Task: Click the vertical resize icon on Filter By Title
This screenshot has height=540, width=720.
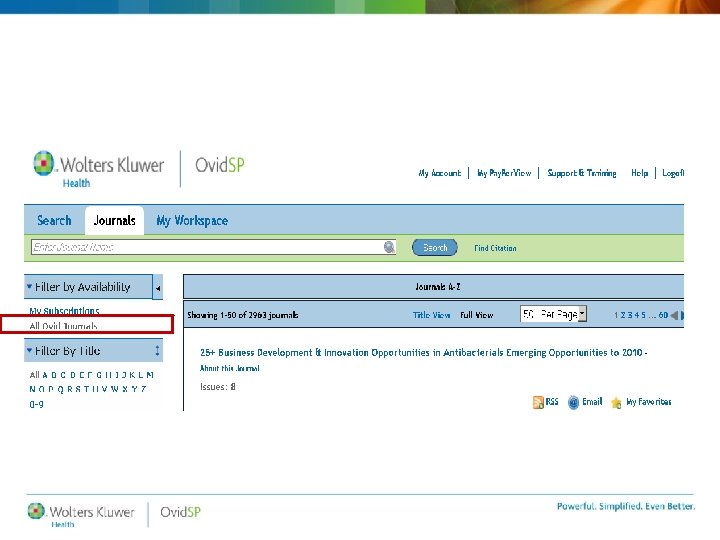Action: coord(157,350)
